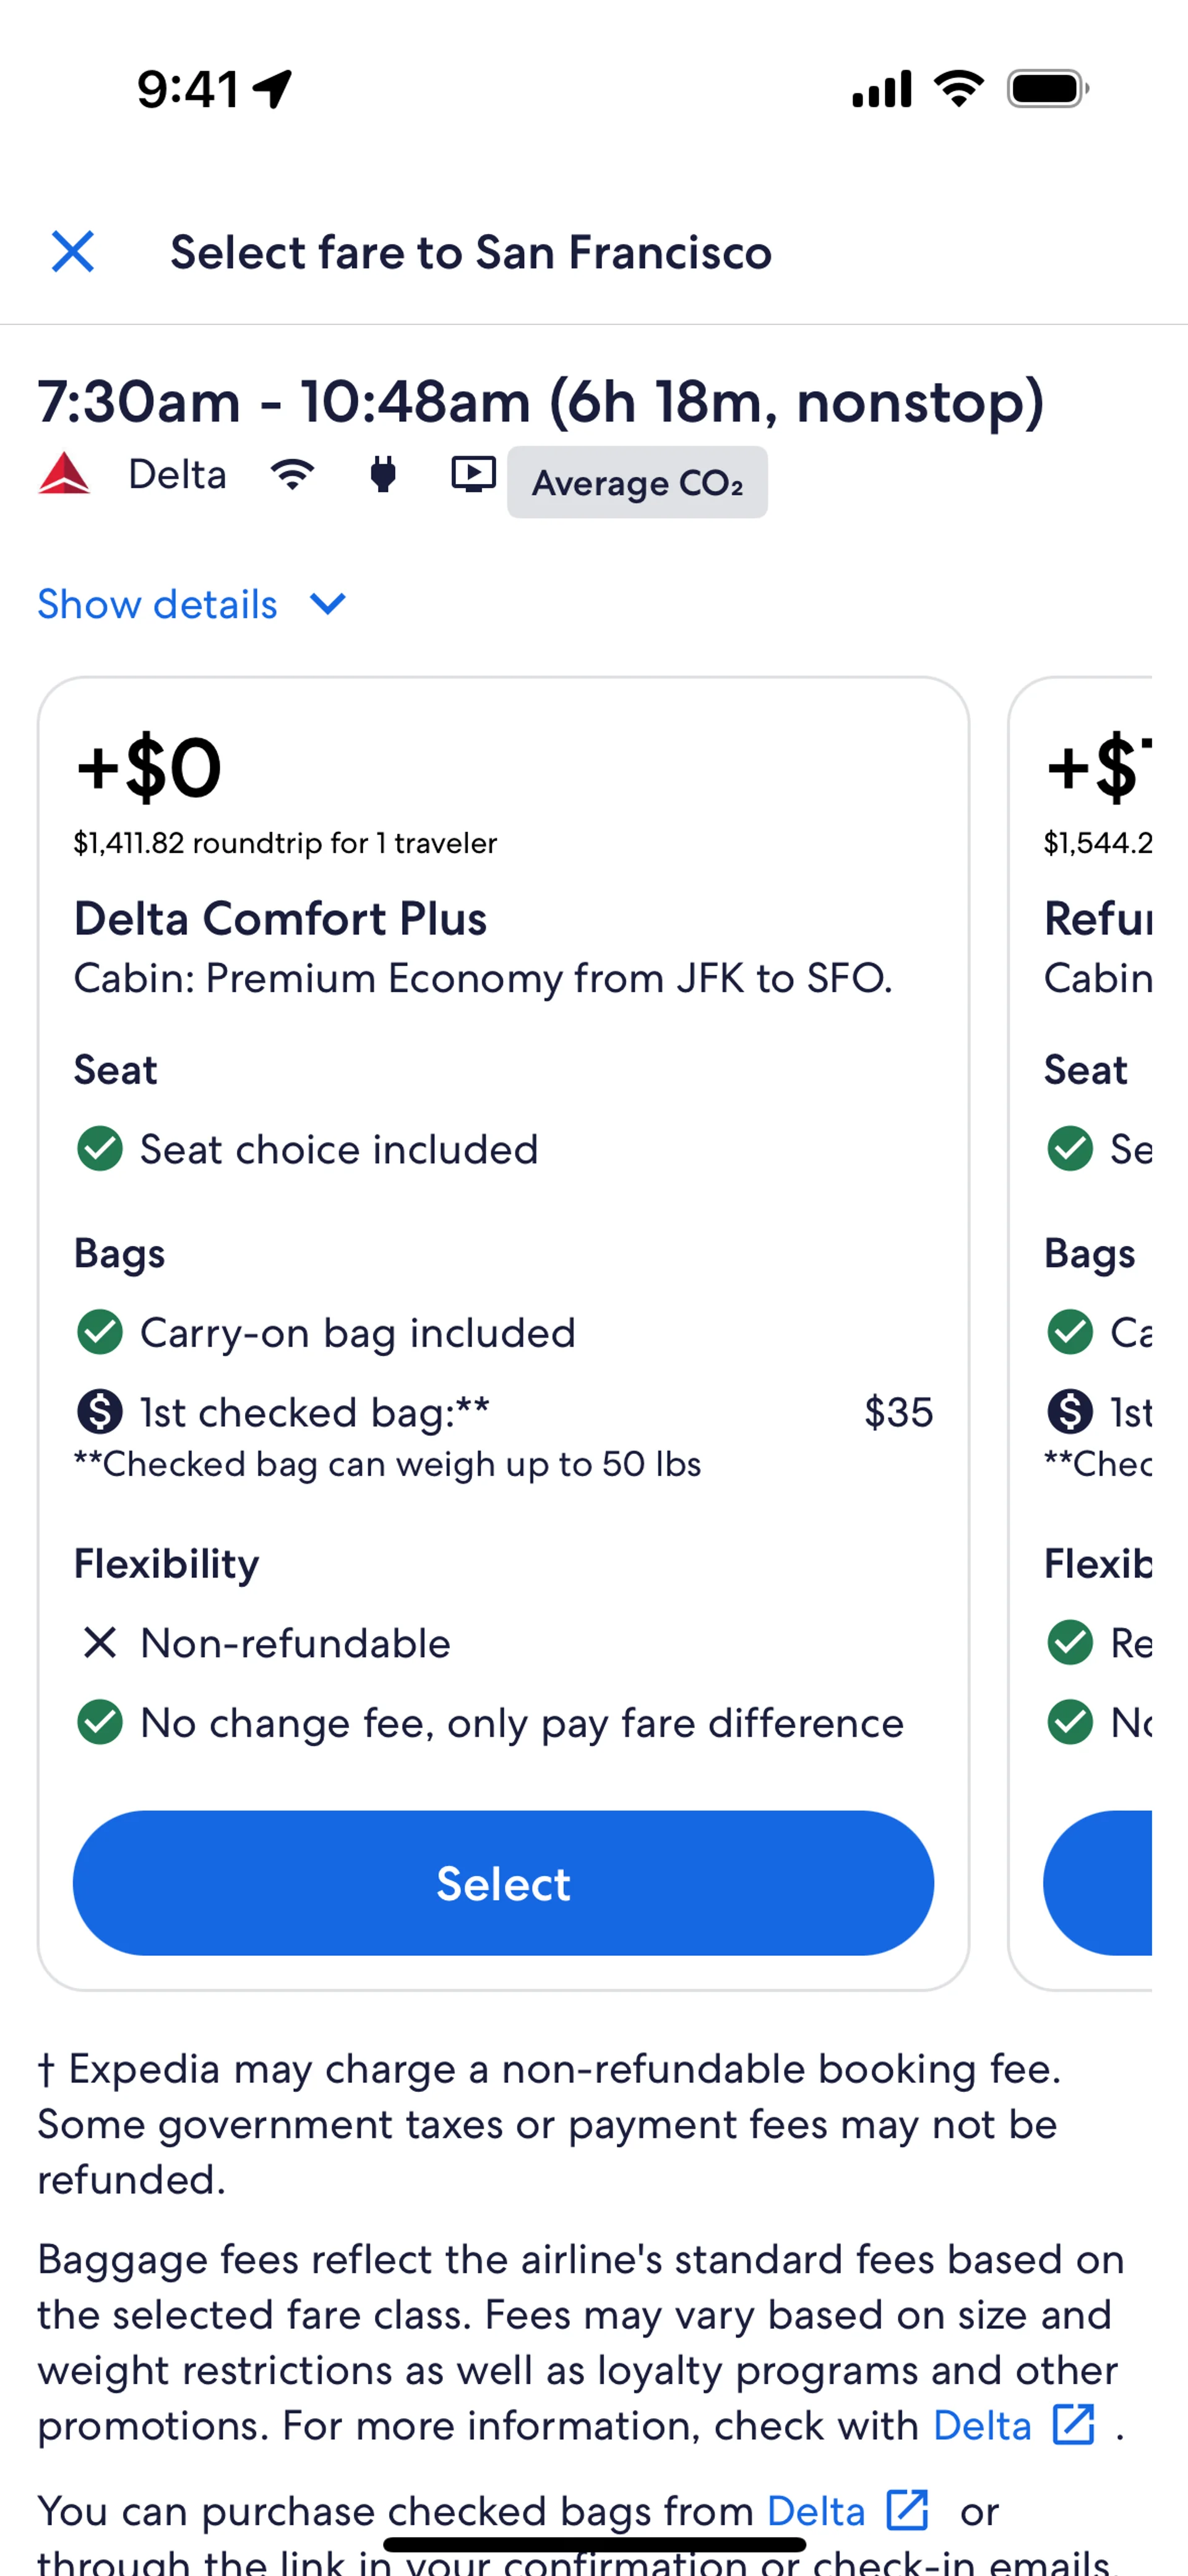Tap the $35 checked bag fee
The width and height of the screenshot is (1188, 2576).
[x=898, y=1412]
